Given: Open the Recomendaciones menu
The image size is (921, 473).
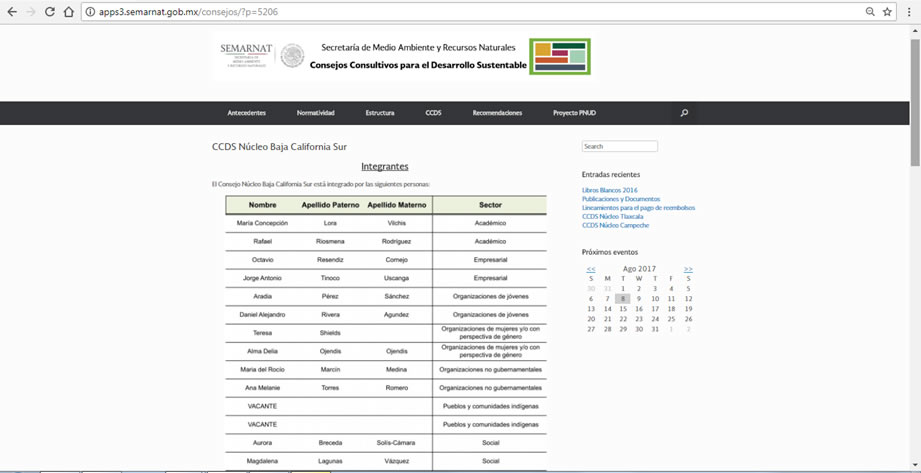Looking at the screenshot, I should [x=497, y=113].
